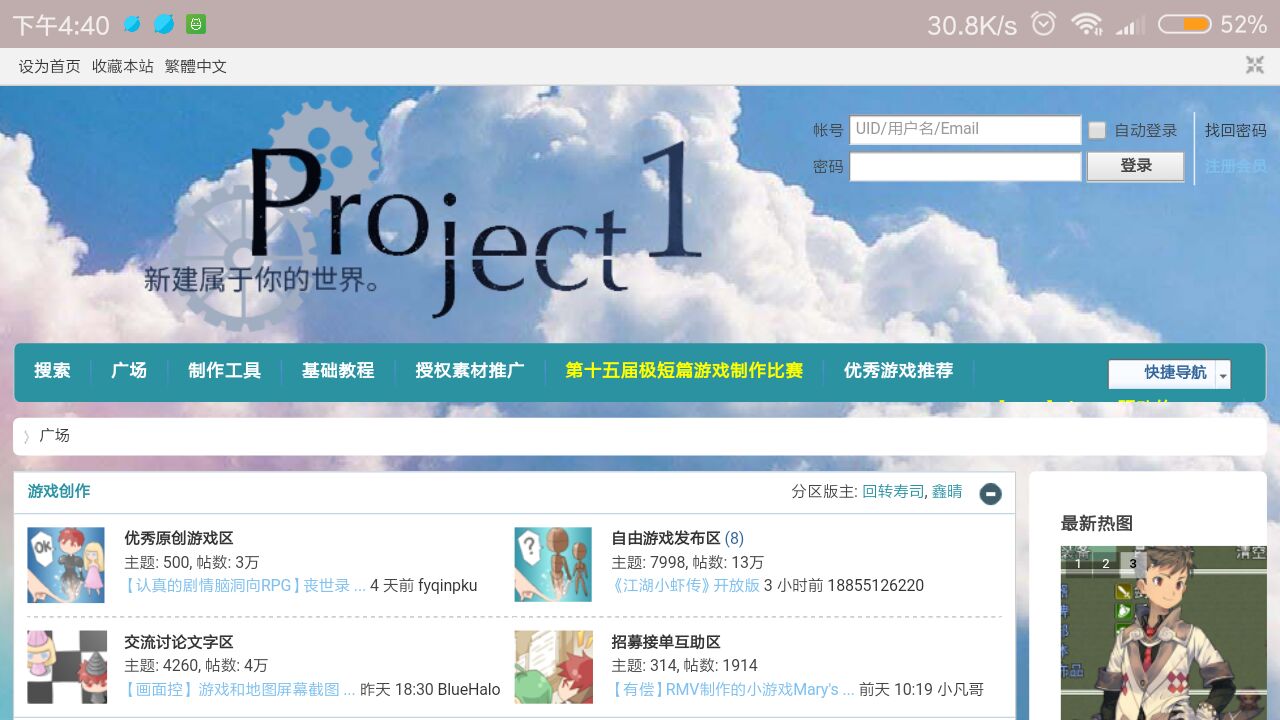Open post 【画面控】游戏和地图屏幕截图
The height and width of the screenshot is (720, 1280).
click(x=240, y=690)
